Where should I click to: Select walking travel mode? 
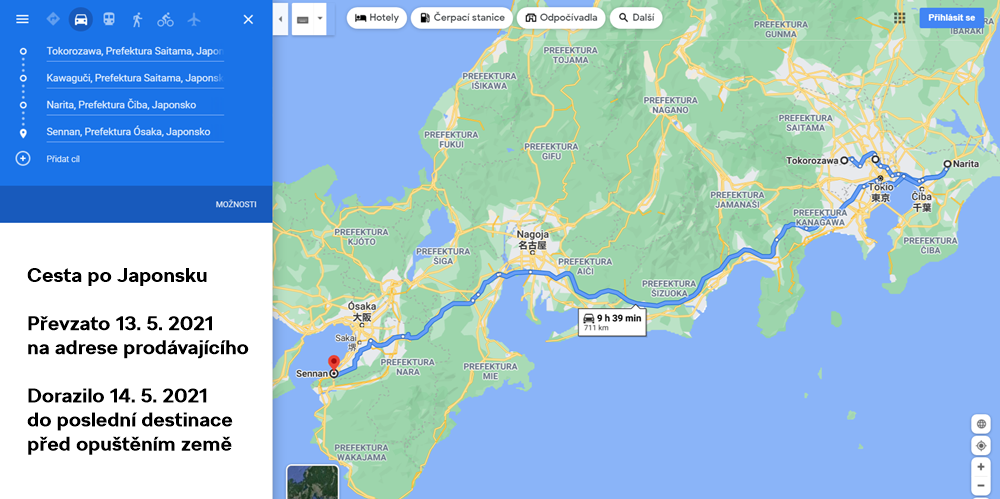pos(137,19)
